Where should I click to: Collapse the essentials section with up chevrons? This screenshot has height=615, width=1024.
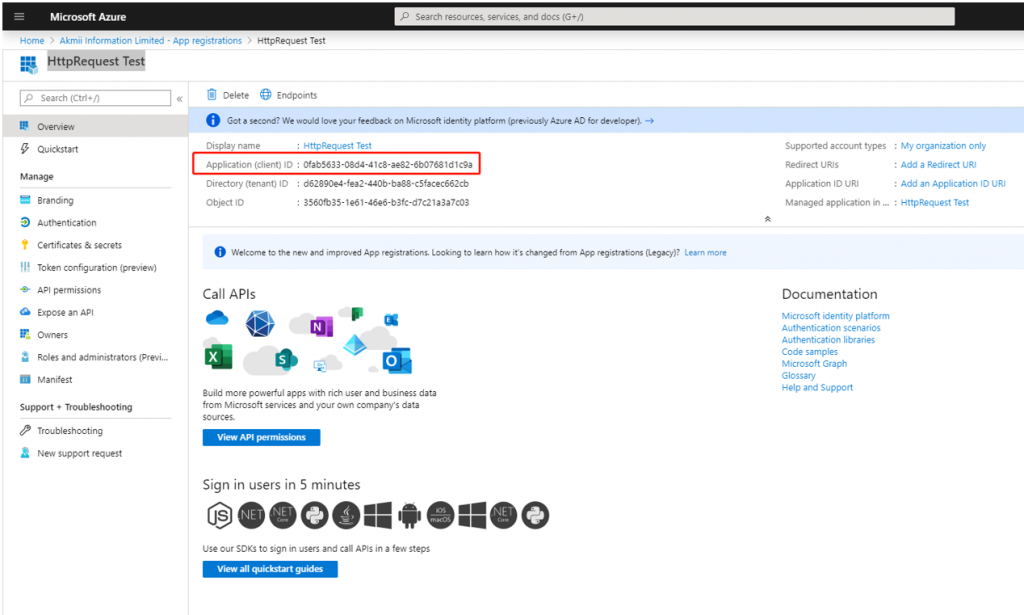point(767,219)
